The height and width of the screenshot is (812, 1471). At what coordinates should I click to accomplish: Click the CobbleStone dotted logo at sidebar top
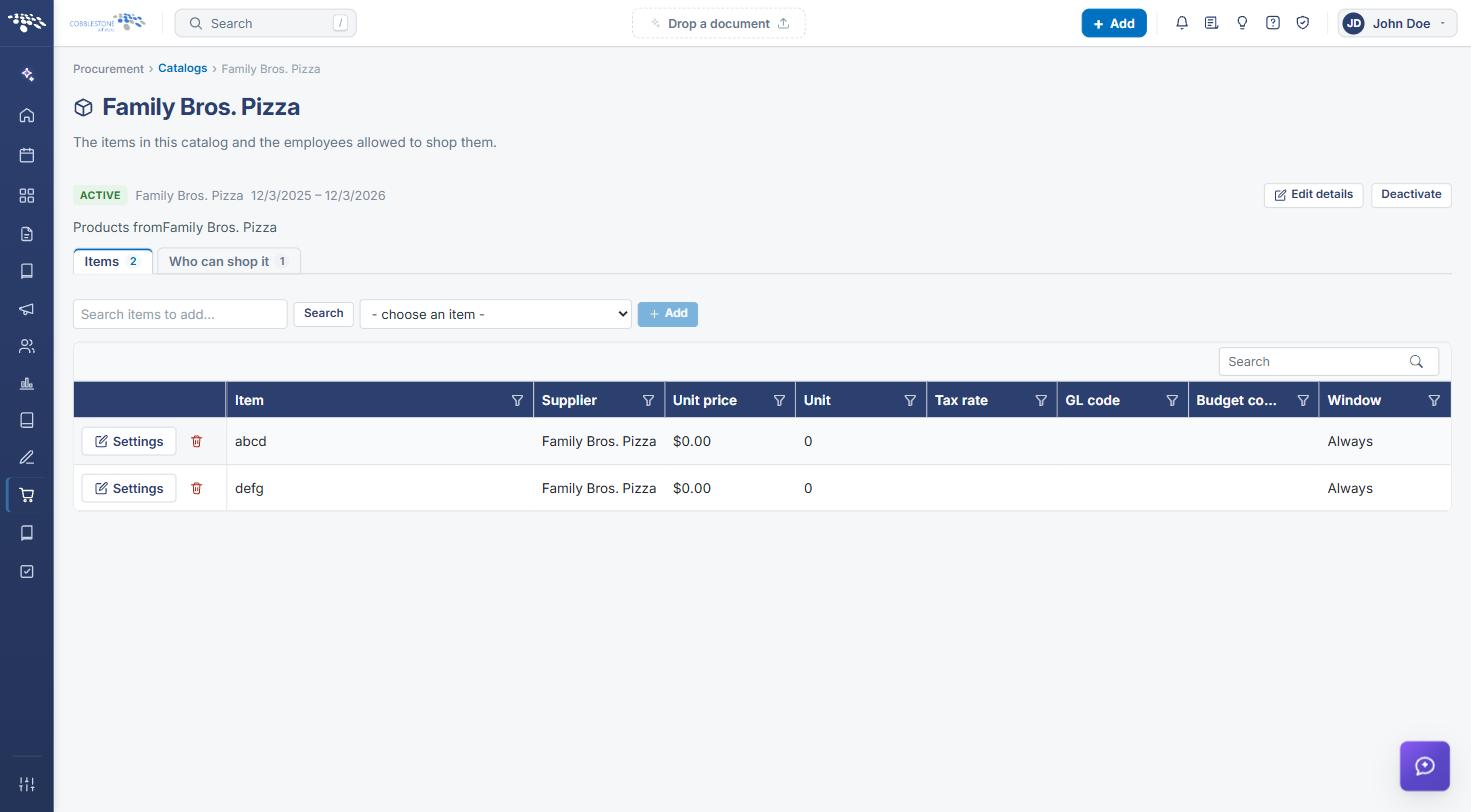click(27, 22)
